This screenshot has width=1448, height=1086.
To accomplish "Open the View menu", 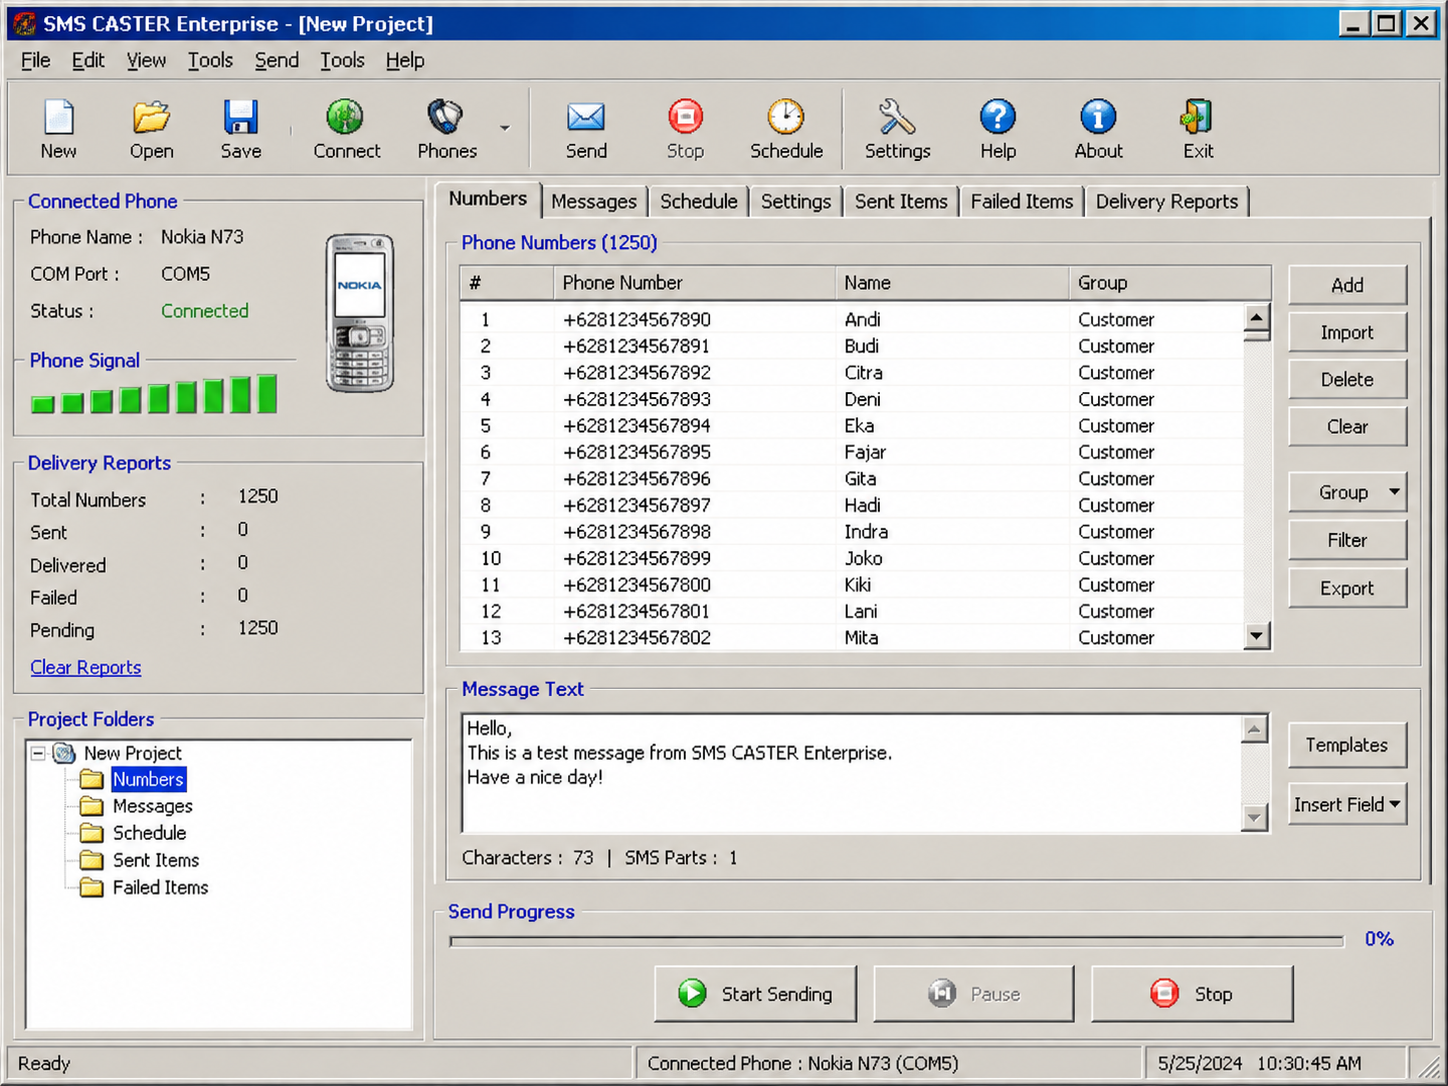I will tap(146, 60).
